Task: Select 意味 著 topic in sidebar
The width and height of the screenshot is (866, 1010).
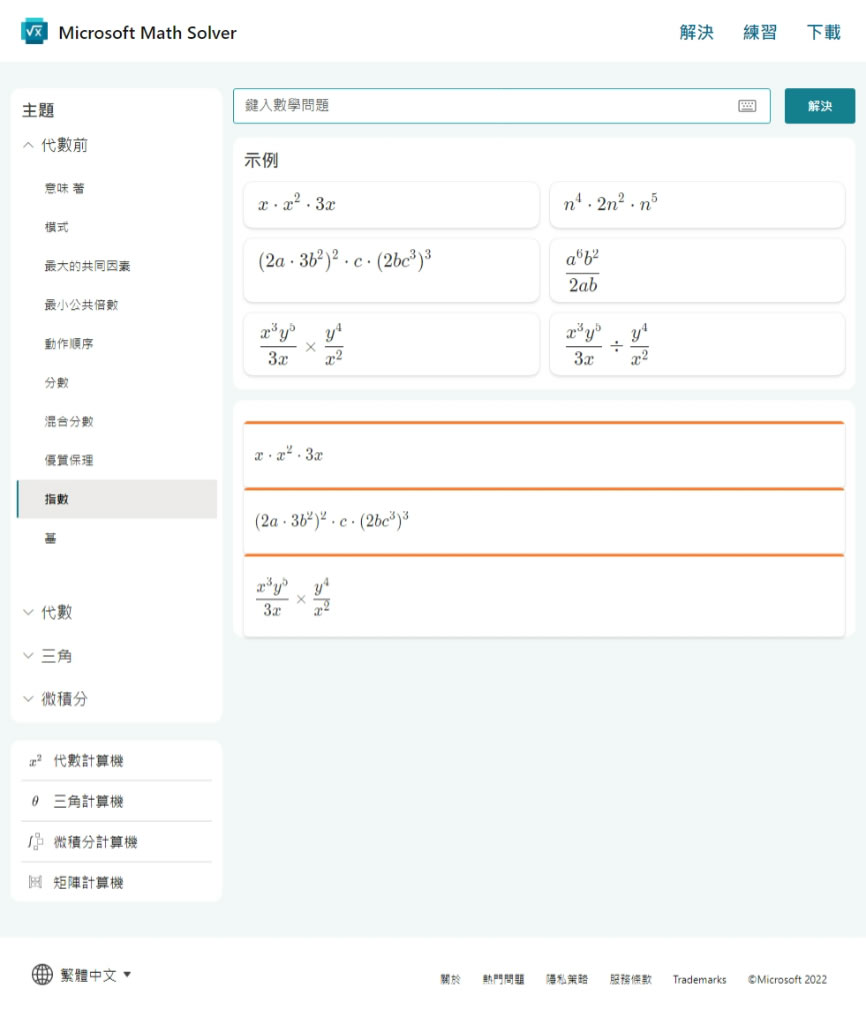Action: pos(64,188)
